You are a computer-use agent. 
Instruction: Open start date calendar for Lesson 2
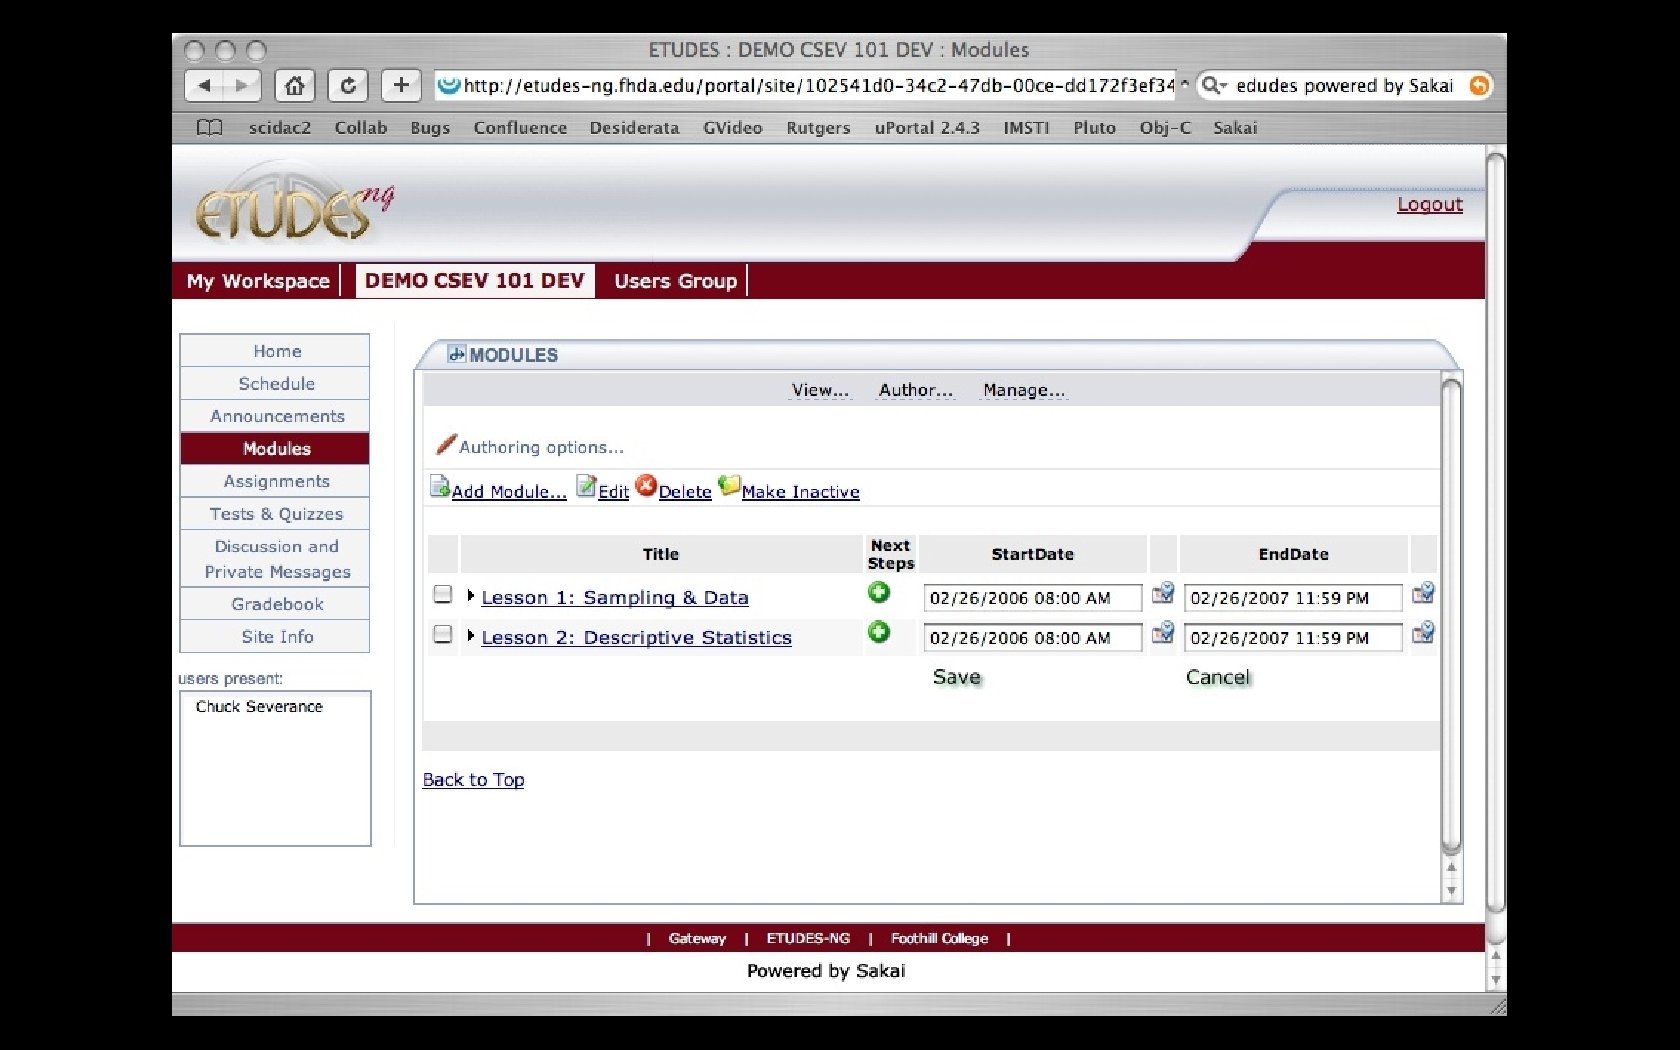click(x=1162, y=633)
